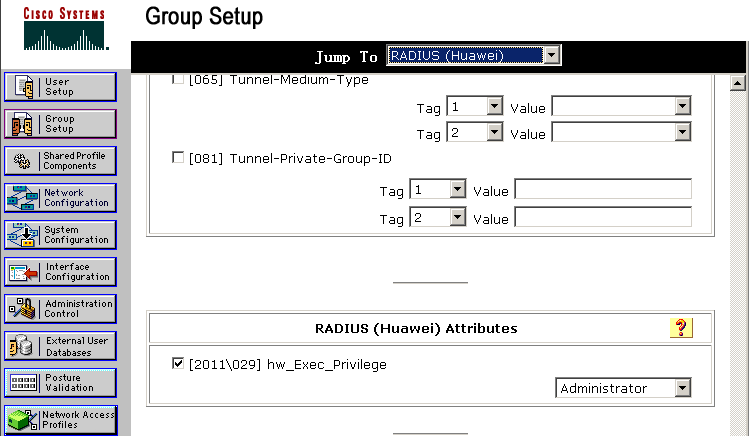749x436 pixels.
Task: Open the Posture Validation menu item
Action: coord(60,383)
